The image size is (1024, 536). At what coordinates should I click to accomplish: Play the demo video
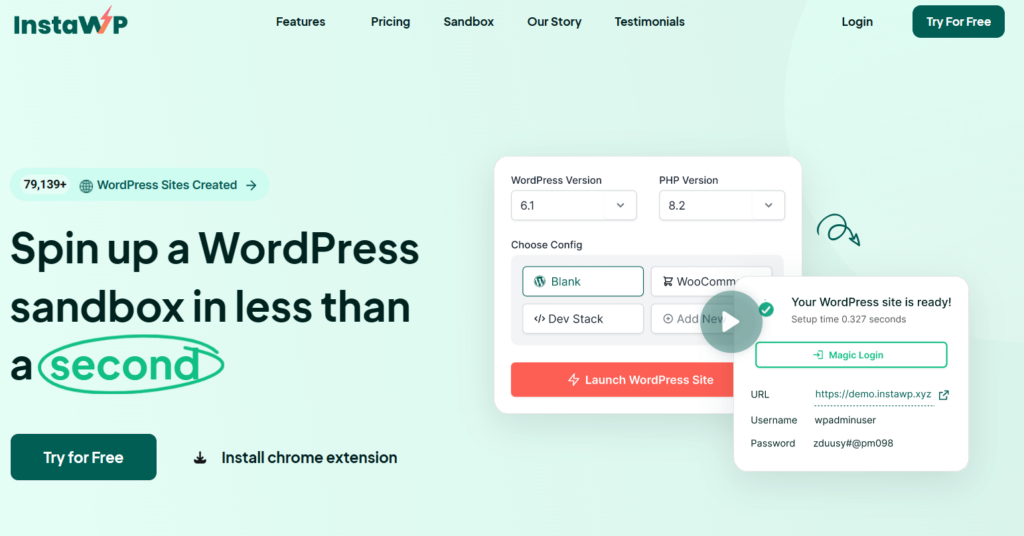coord(731,322)
